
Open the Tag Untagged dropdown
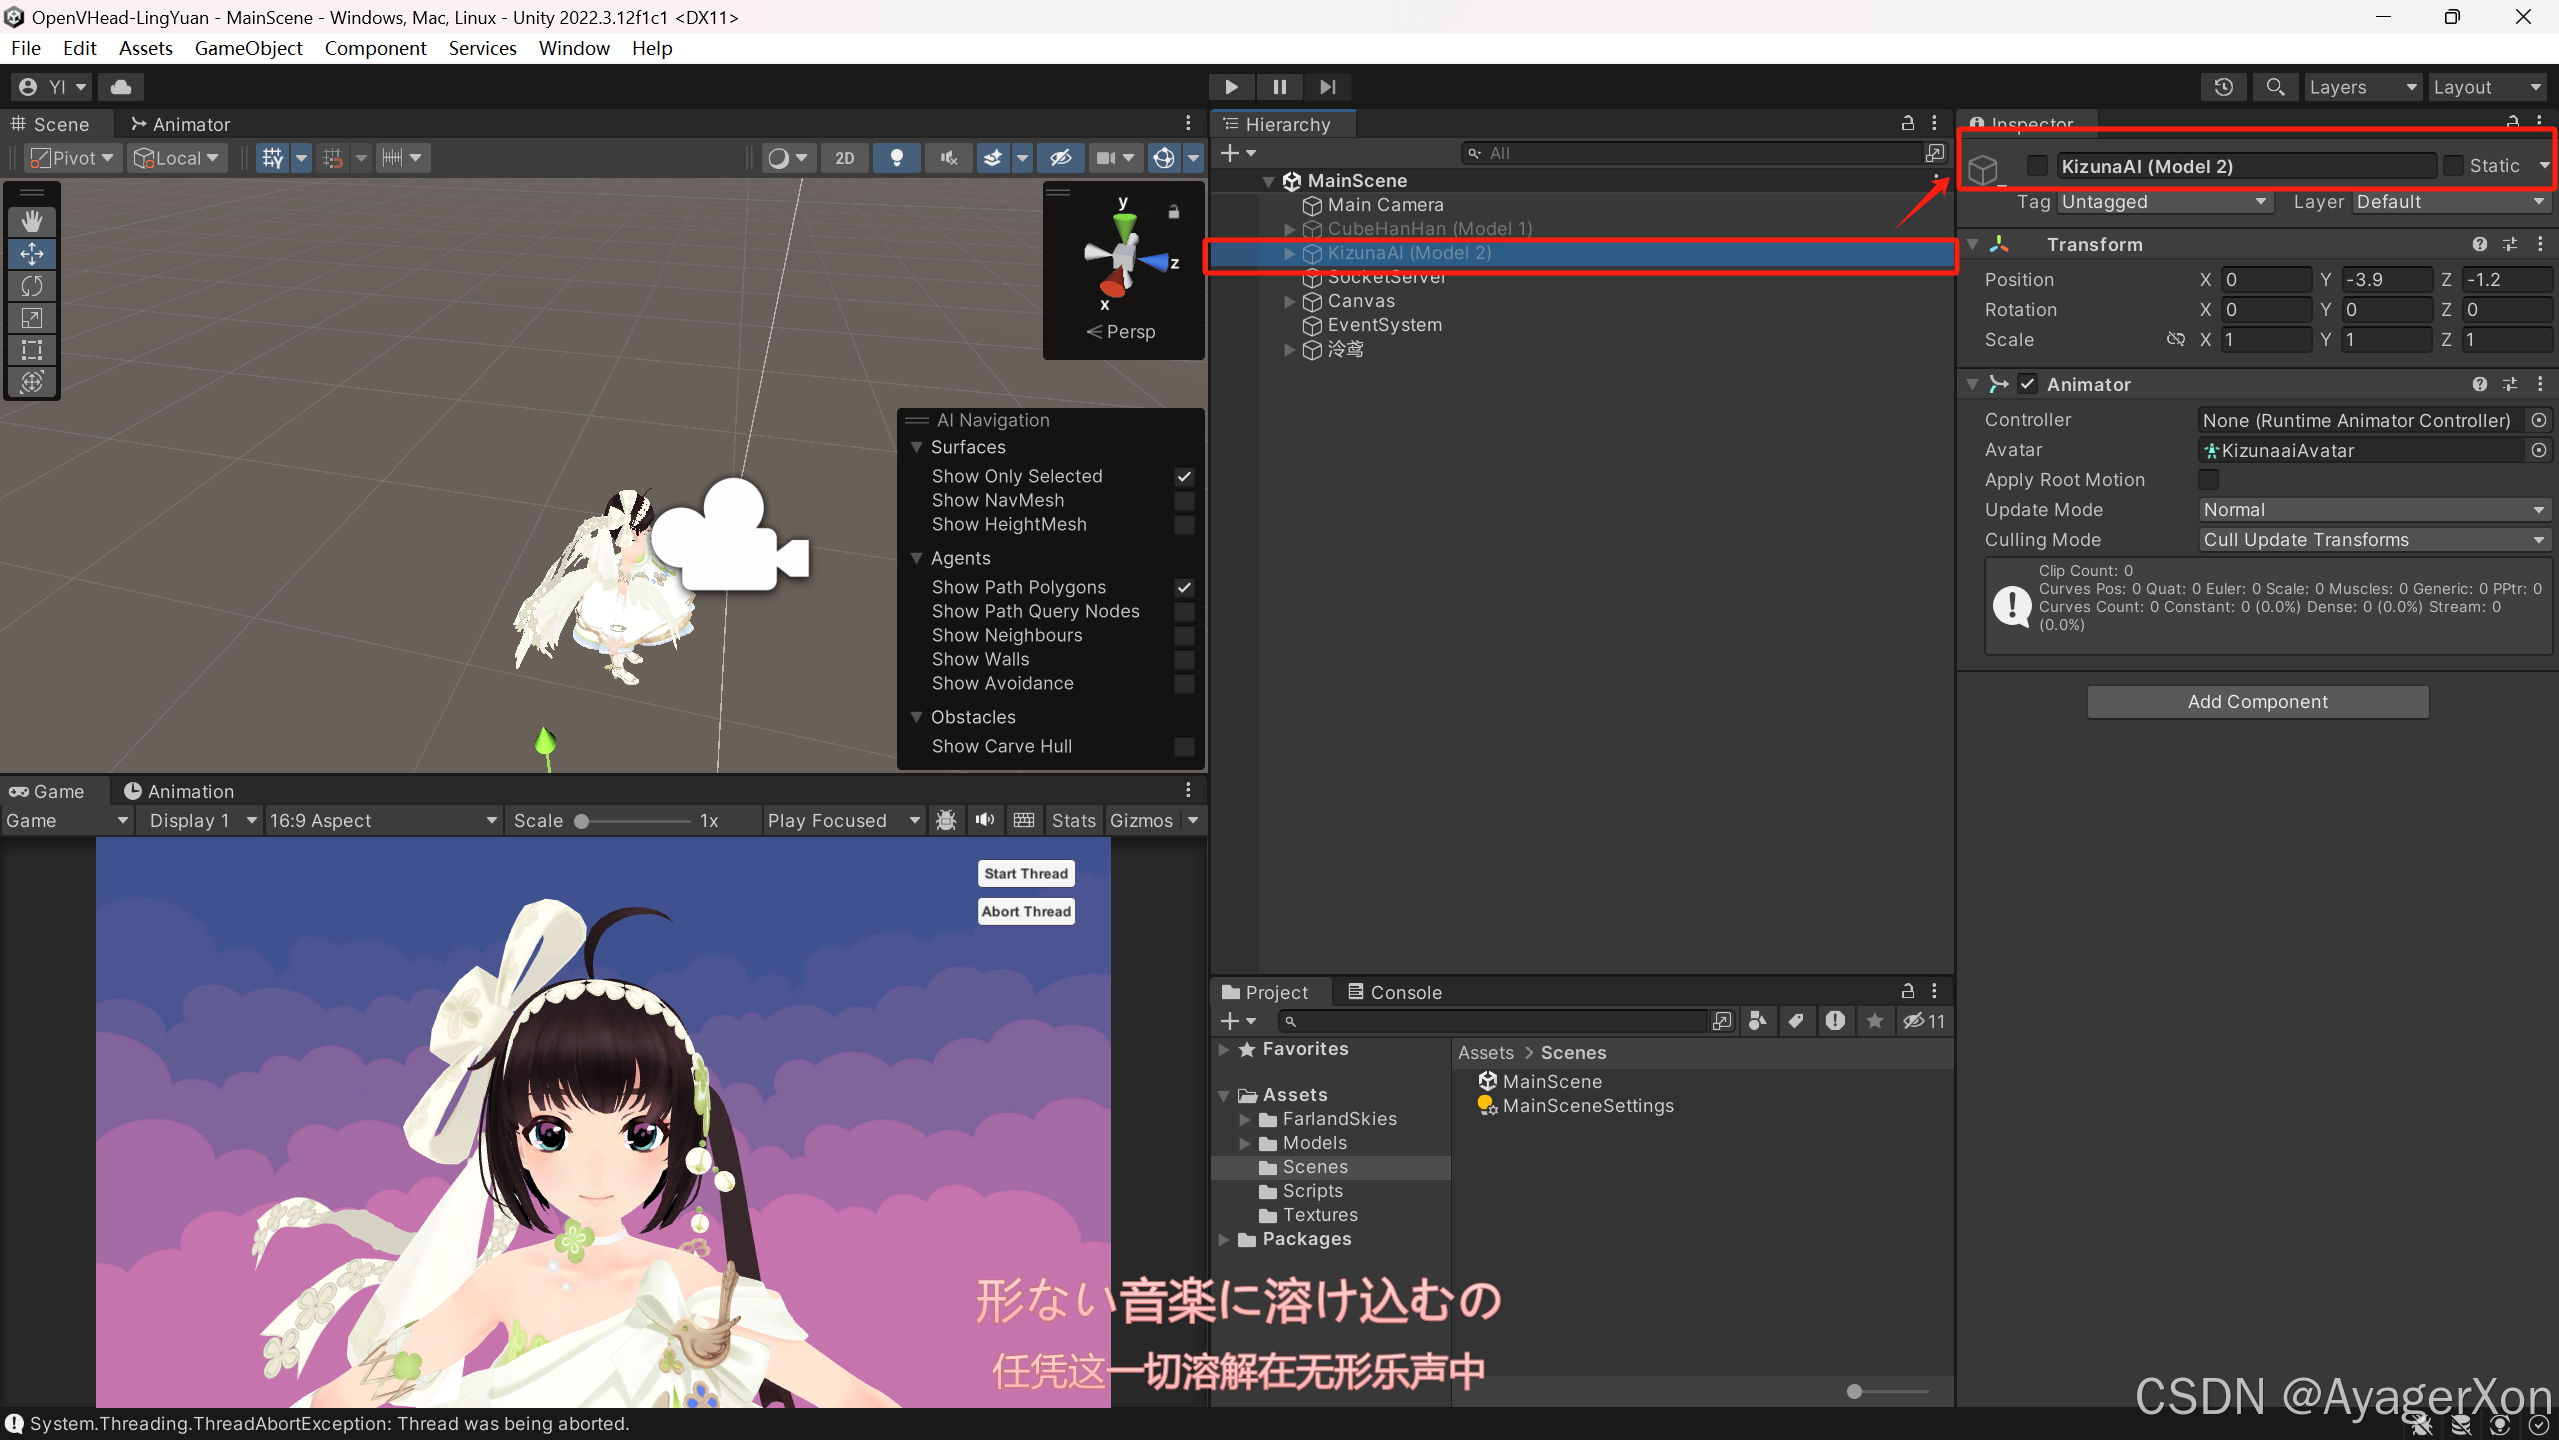pyautogui.click(x=2165, y=202)
